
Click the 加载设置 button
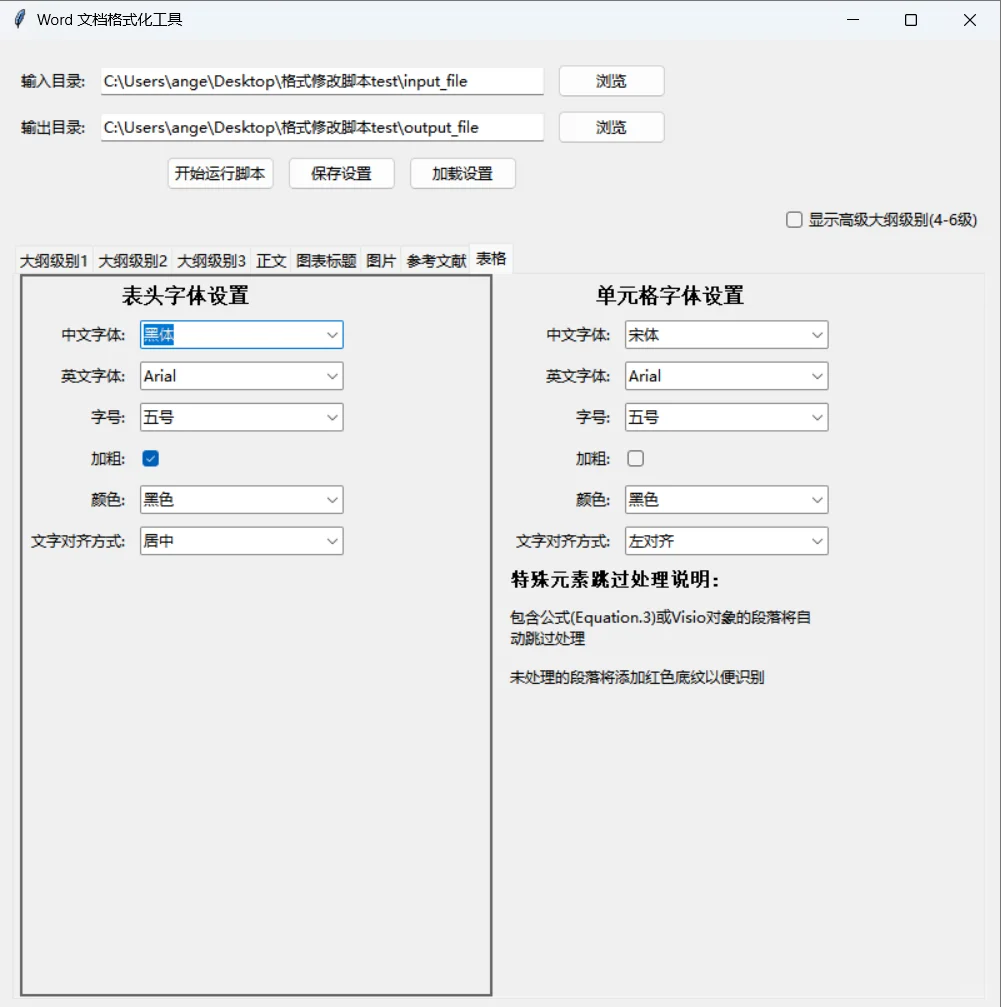[x=462, y=173]
